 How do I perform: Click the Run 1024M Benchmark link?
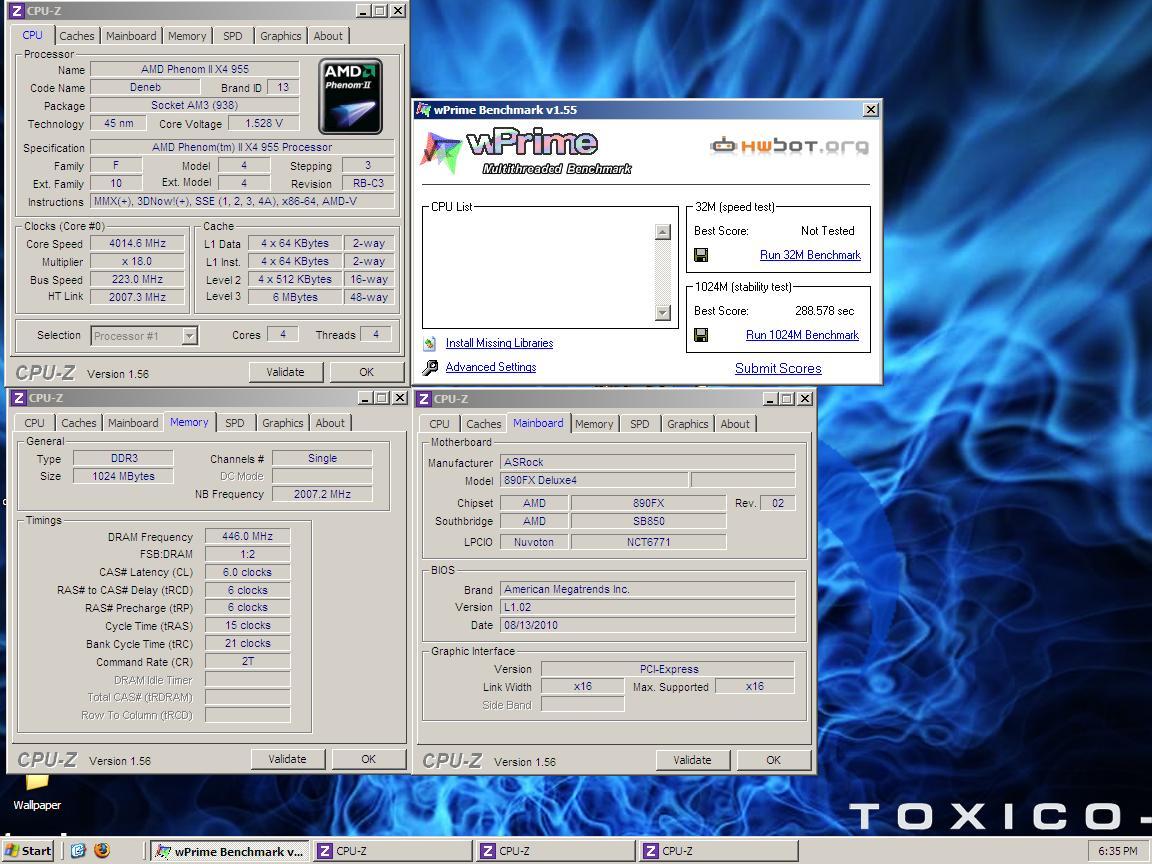point(802,335)
